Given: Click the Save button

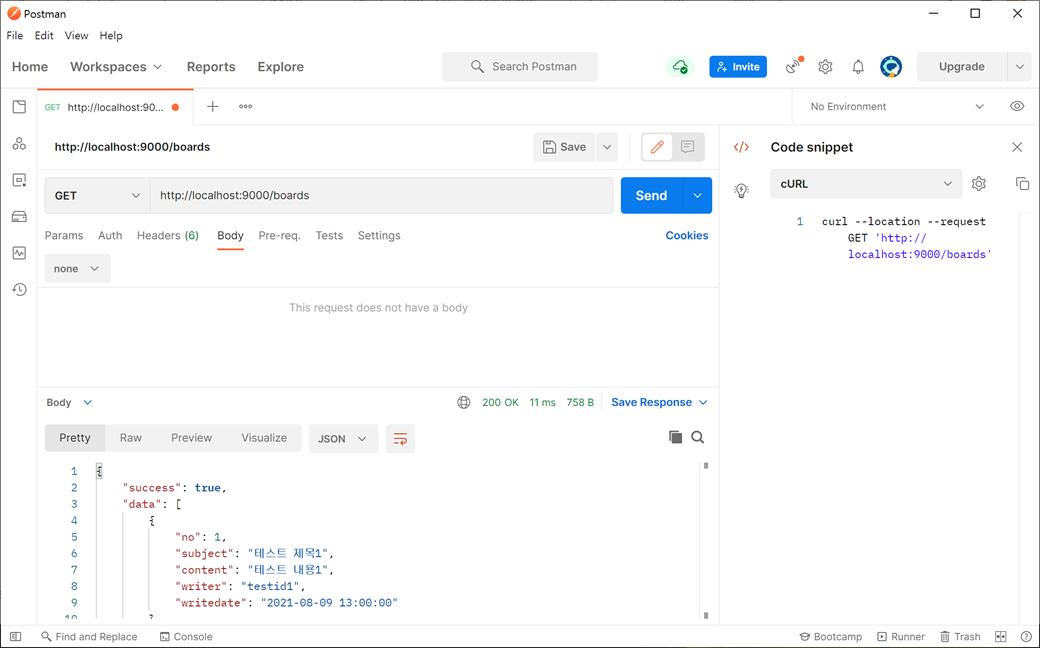Looking at the screenshot, I should point(564,147).
